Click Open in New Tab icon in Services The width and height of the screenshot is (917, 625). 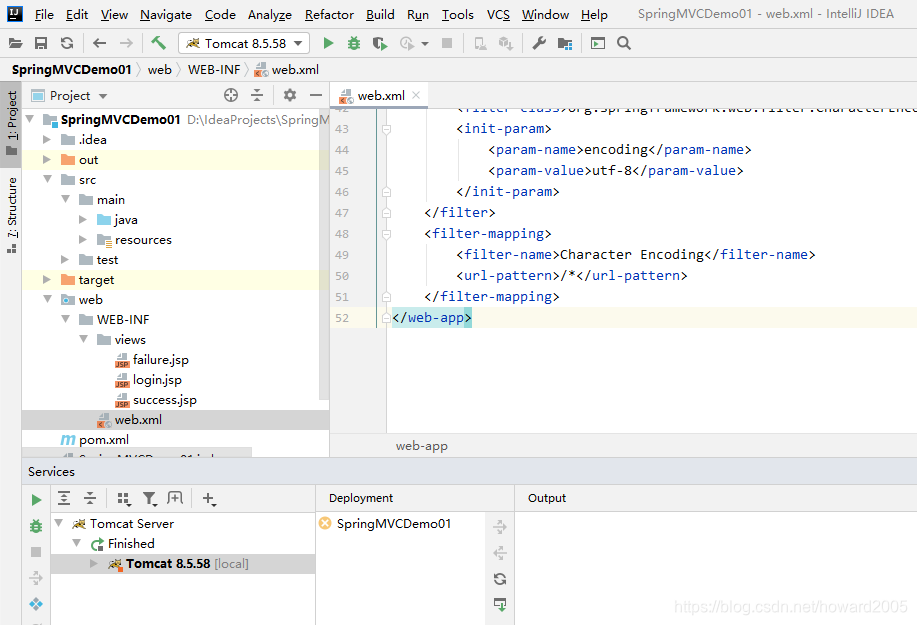tap(175, 498)
